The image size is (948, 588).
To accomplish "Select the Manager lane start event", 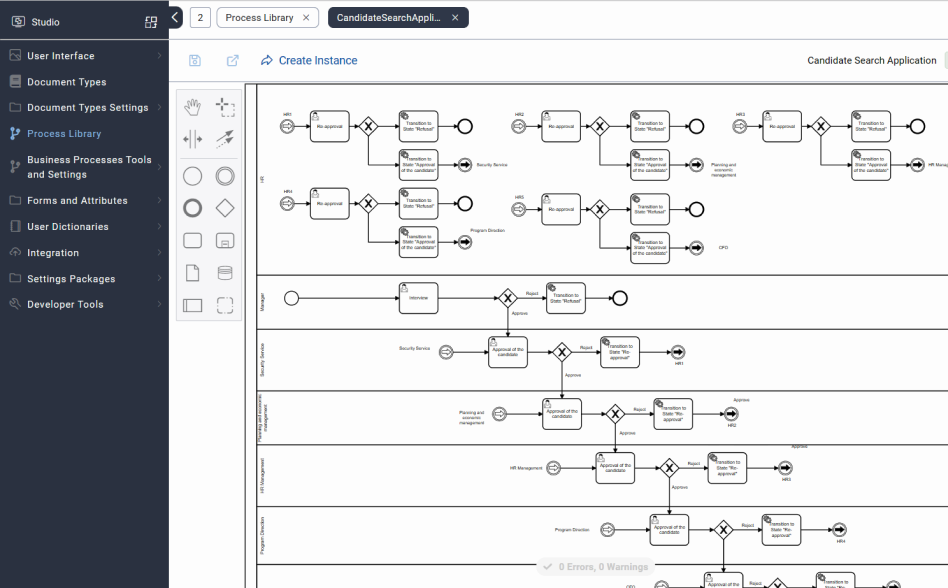I will click(x=291, y=298).
